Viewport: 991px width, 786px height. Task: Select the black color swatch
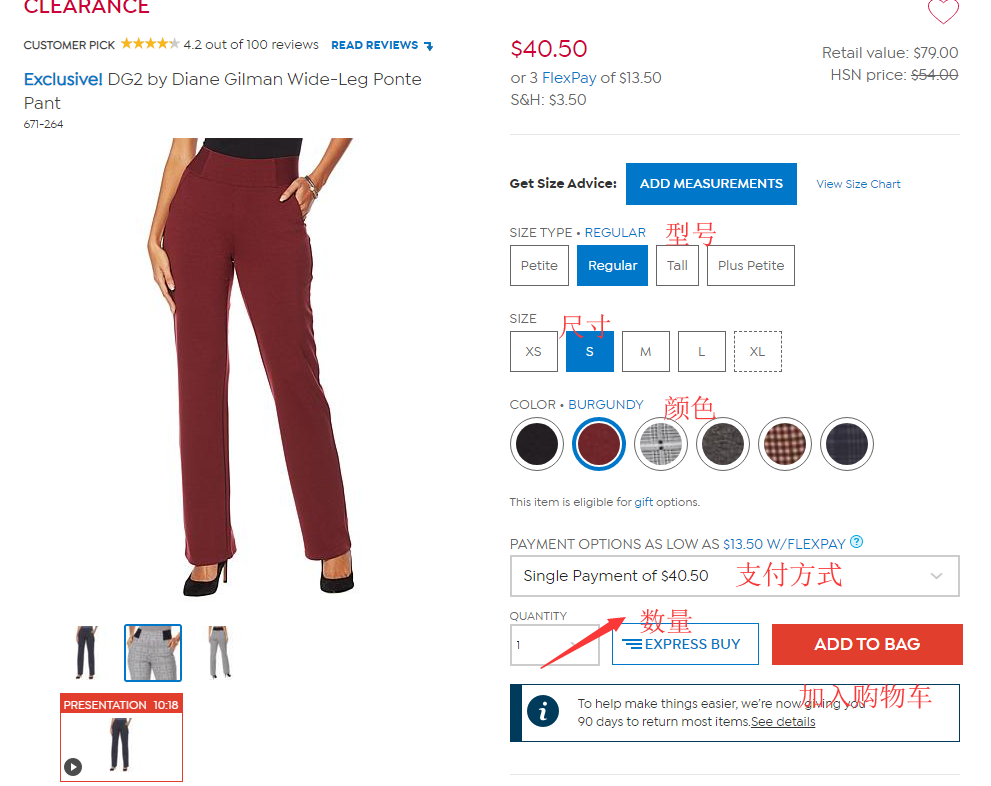click(x=537, y=444)
